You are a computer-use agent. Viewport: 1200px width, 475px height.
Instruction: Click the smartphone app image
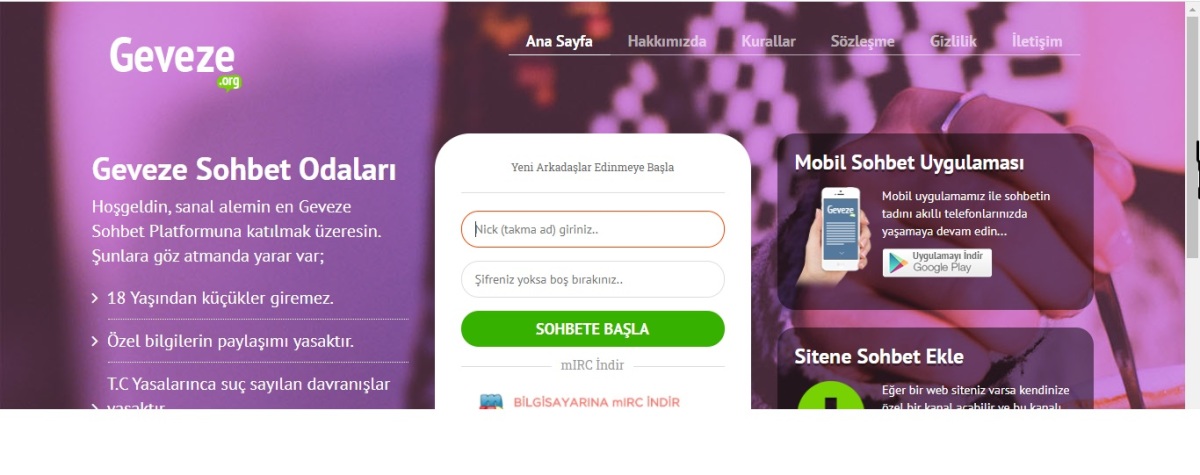[x=840, y=229]
